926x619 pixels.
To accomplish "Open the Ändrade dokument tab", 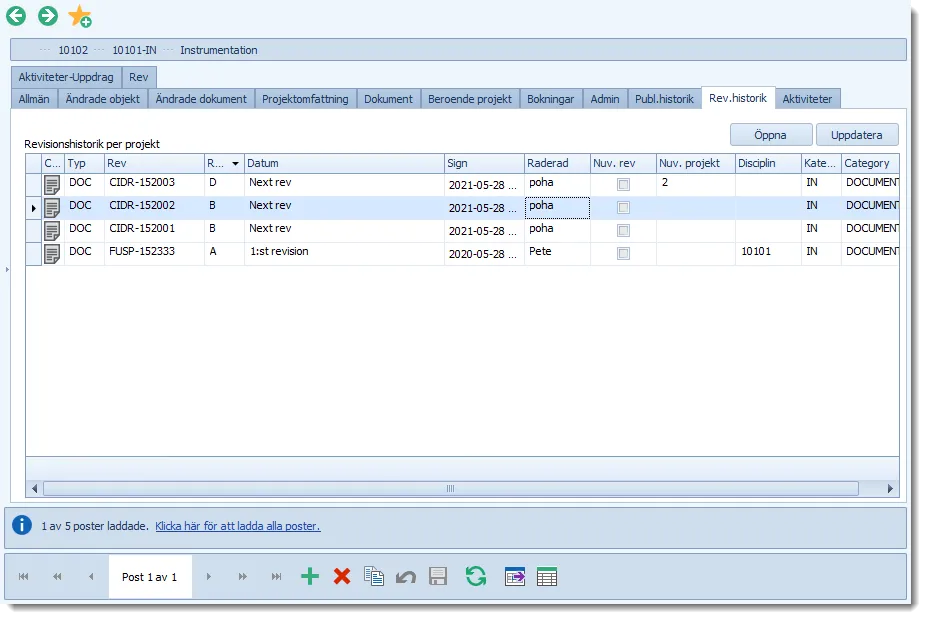I will 201,99.
